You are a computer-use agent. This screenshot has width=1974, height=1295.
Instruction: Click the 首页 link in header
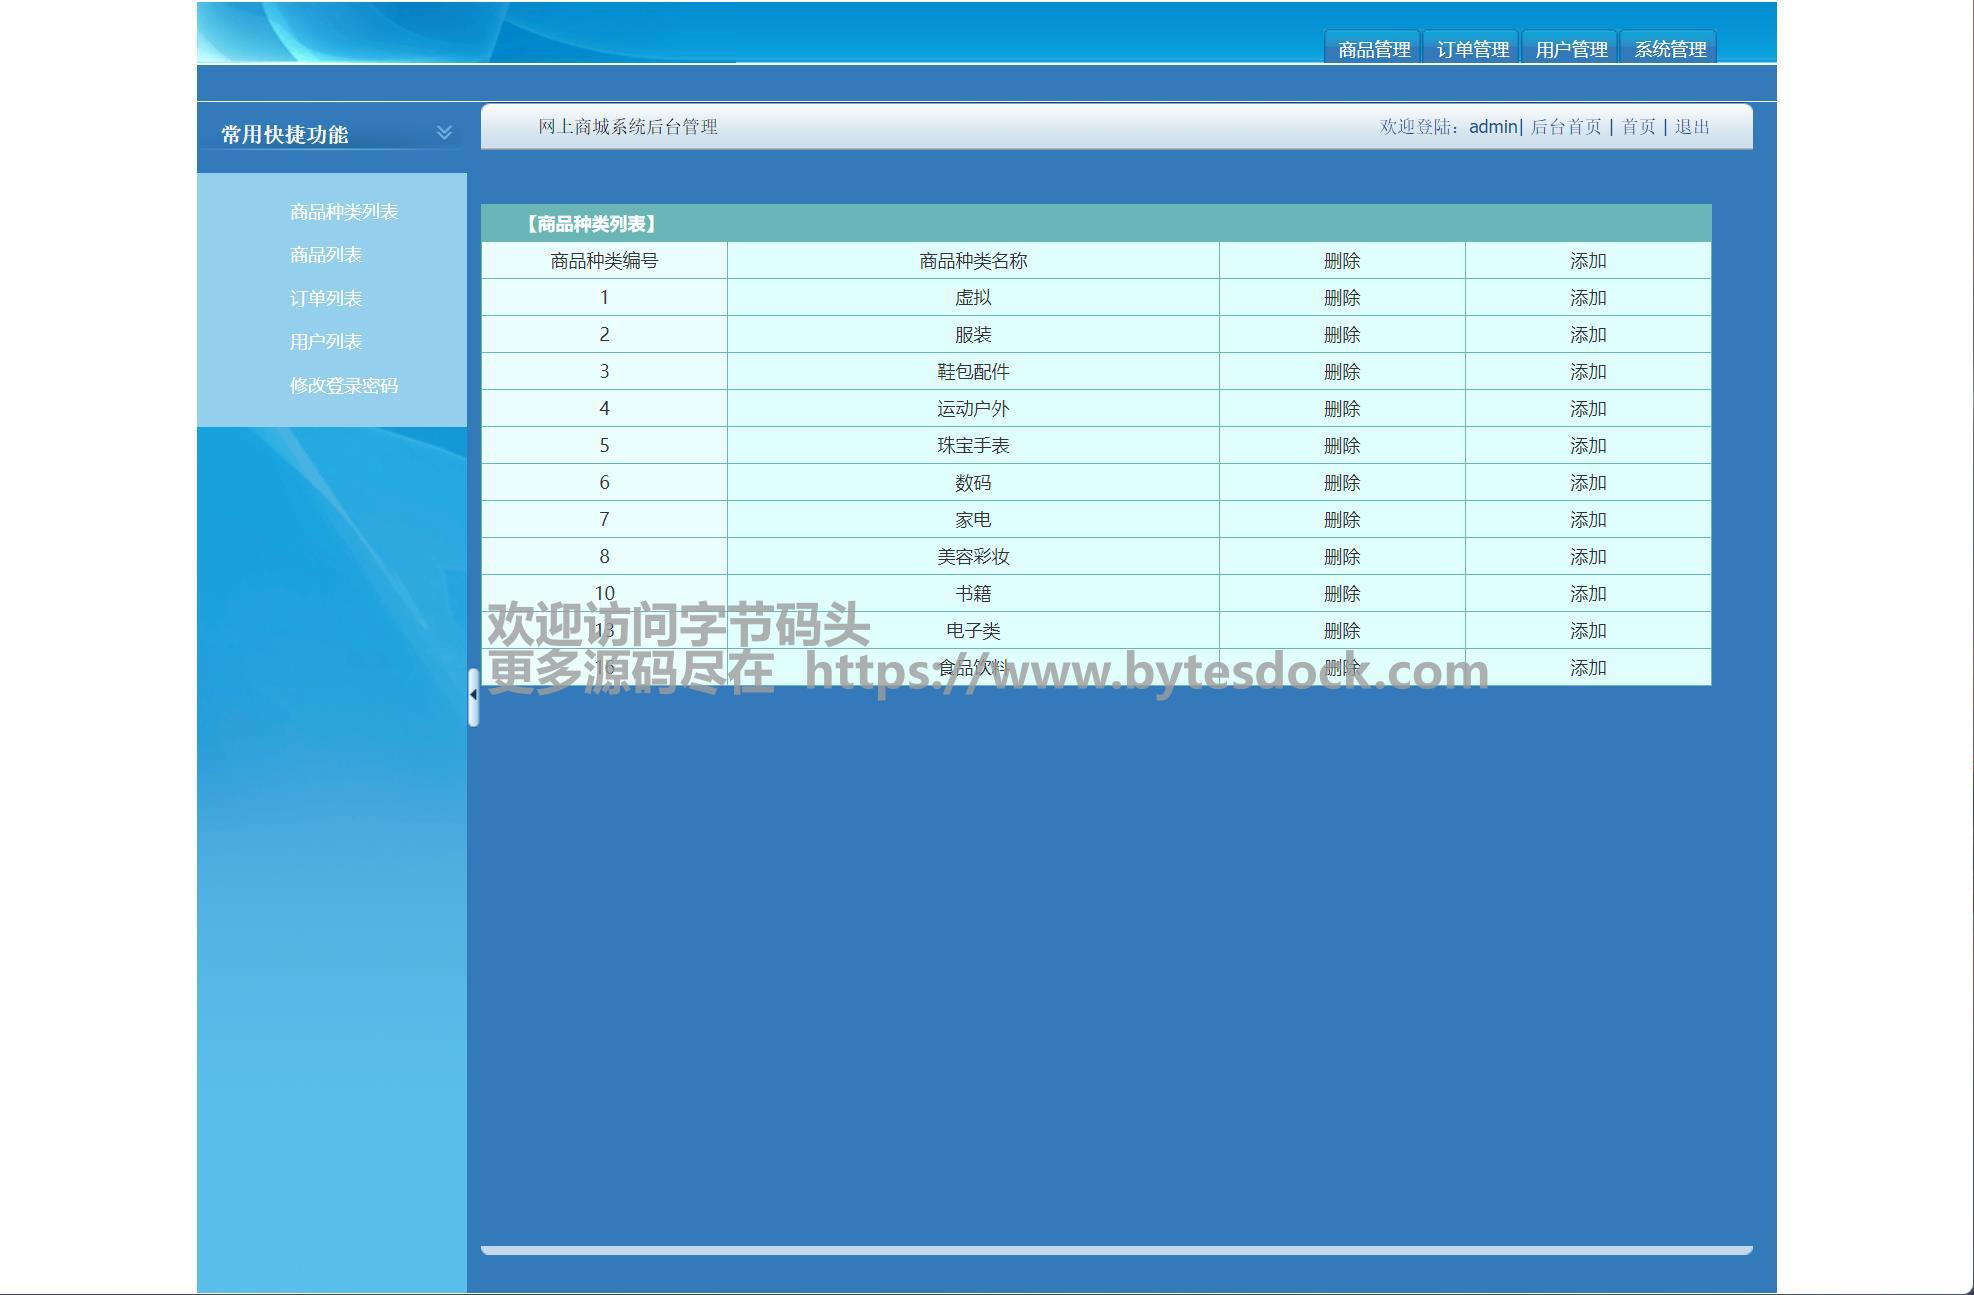point(1637,127)
